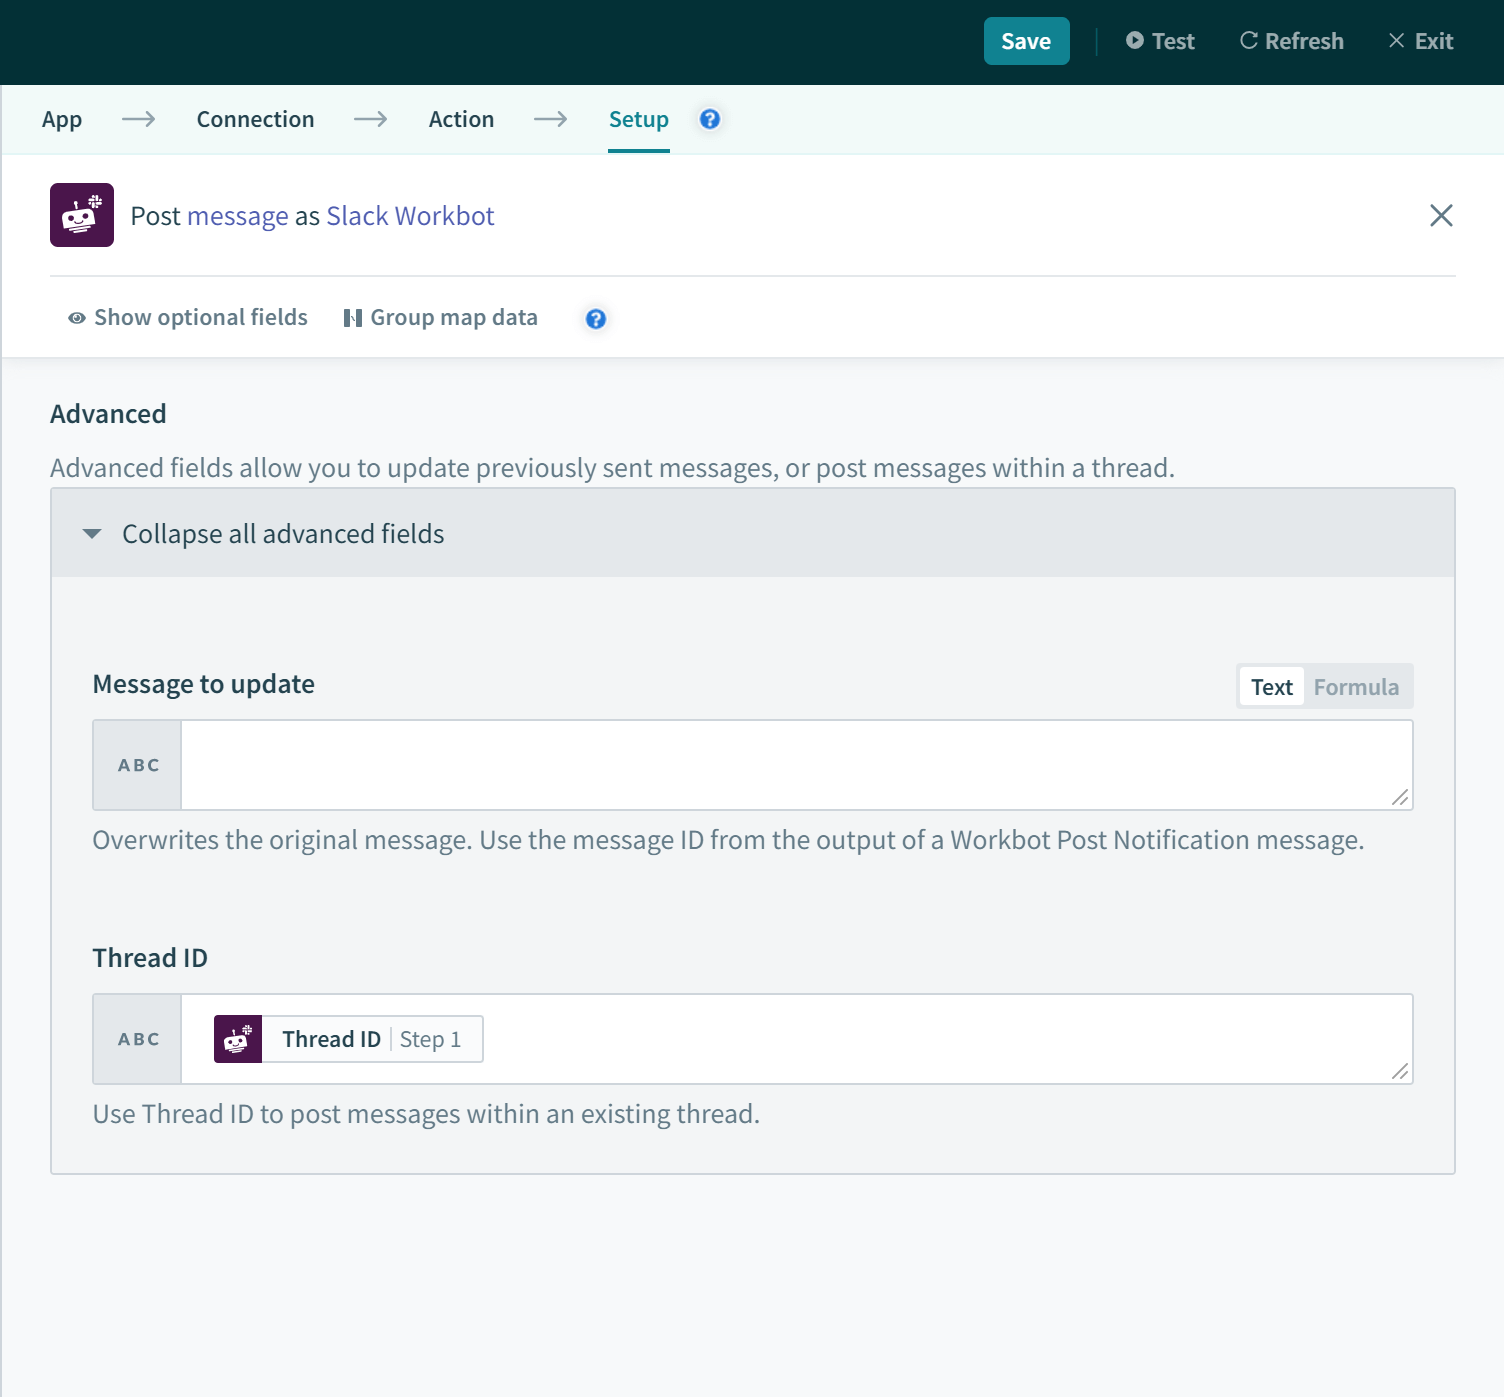This screenshot has height=1397, width=1504.
Task: Switch Message to update to Formula mode
Action: point(1355,687)
